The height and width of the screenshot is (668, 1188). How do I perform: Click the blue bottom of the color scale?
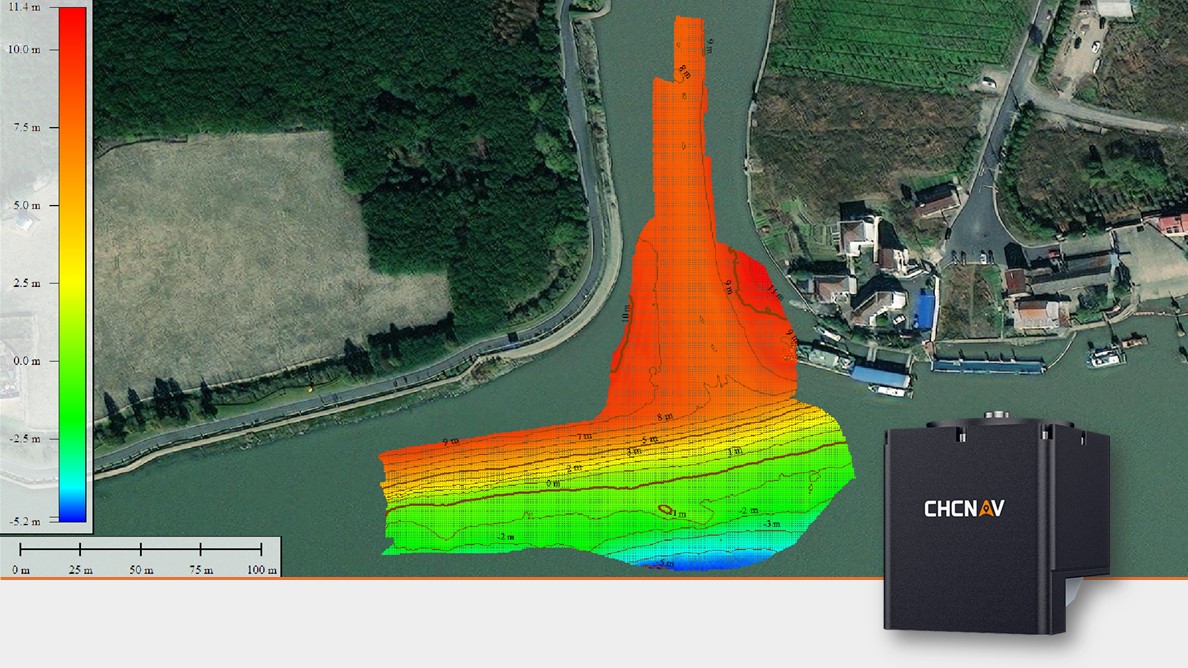tap(72, 512)
